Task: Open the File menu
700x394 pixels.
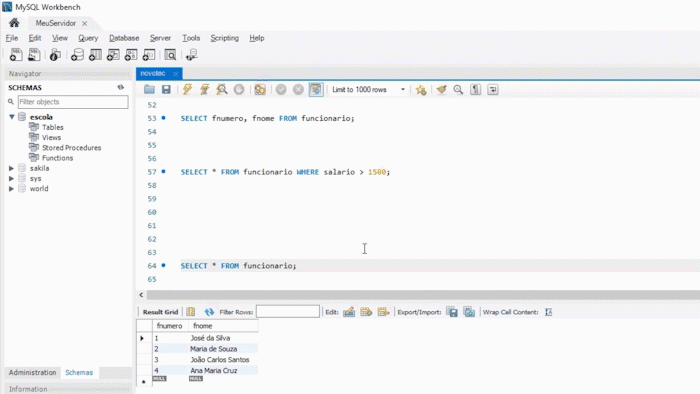Action: pyautogui.click(x=12, y=38)
